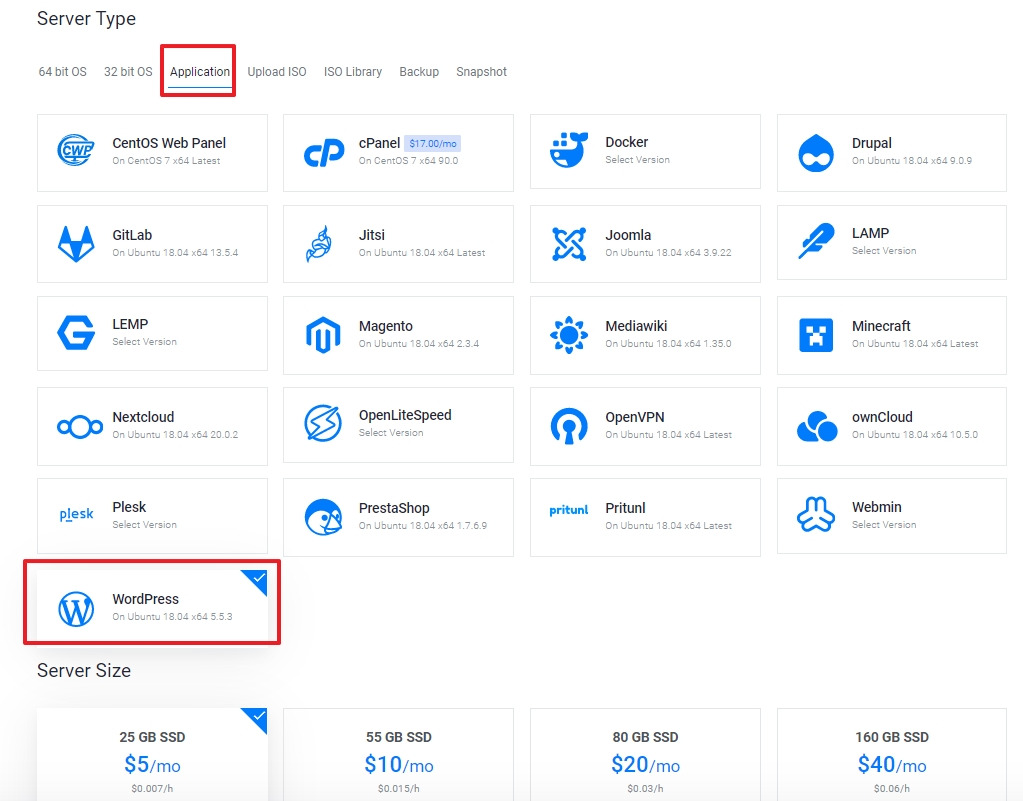Go to the ISO Library tab

[353, 72]
